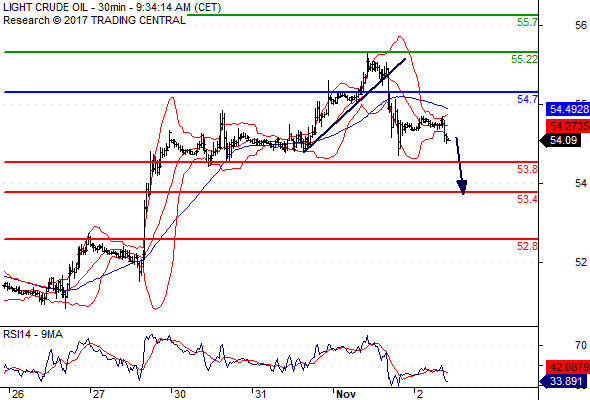Click the 55.7 resistance level label
This screenshot has height=400, width=590.
point(527,22)
